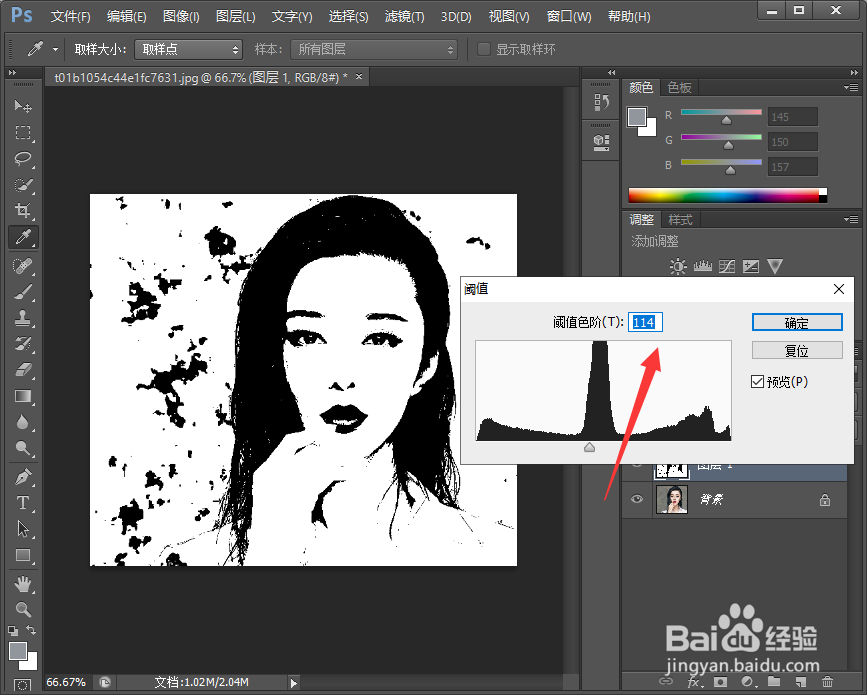Select the Pen tool

pos(23,477)
